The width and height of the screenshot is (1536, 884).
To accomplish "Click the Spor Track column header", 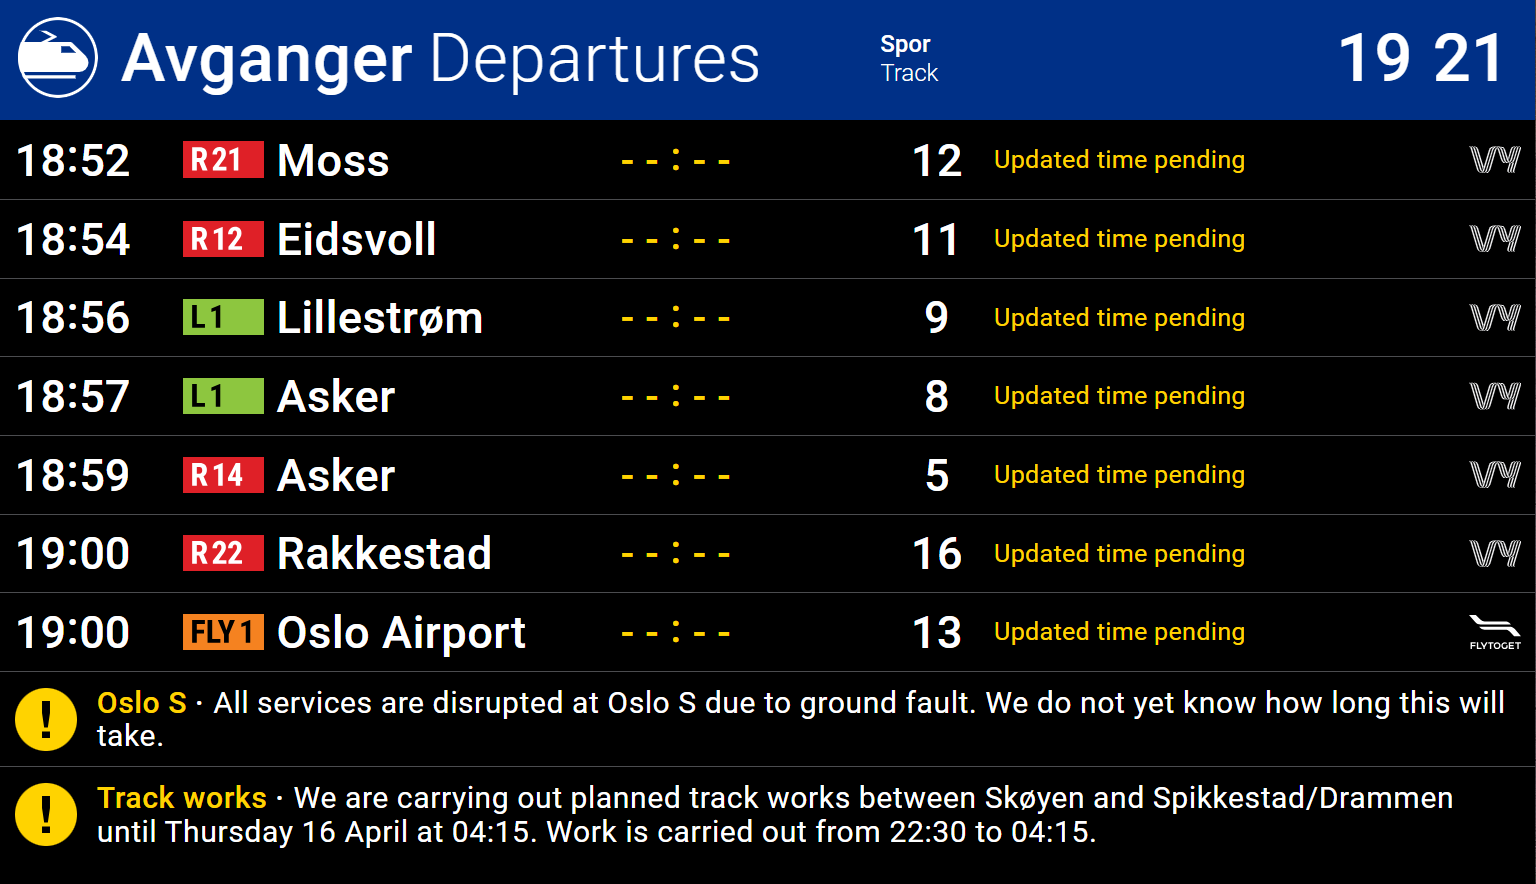I will coord(909,58).
